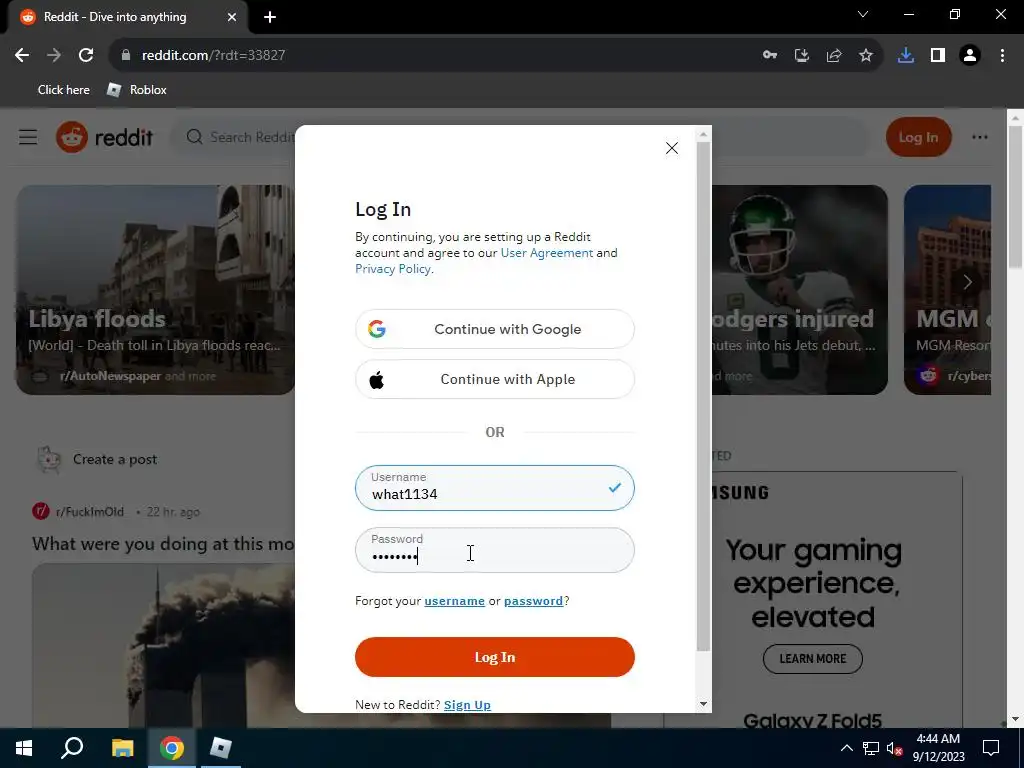1024x768 pixels.
Task: Open the notification center icon
Action: click(991, 748)
